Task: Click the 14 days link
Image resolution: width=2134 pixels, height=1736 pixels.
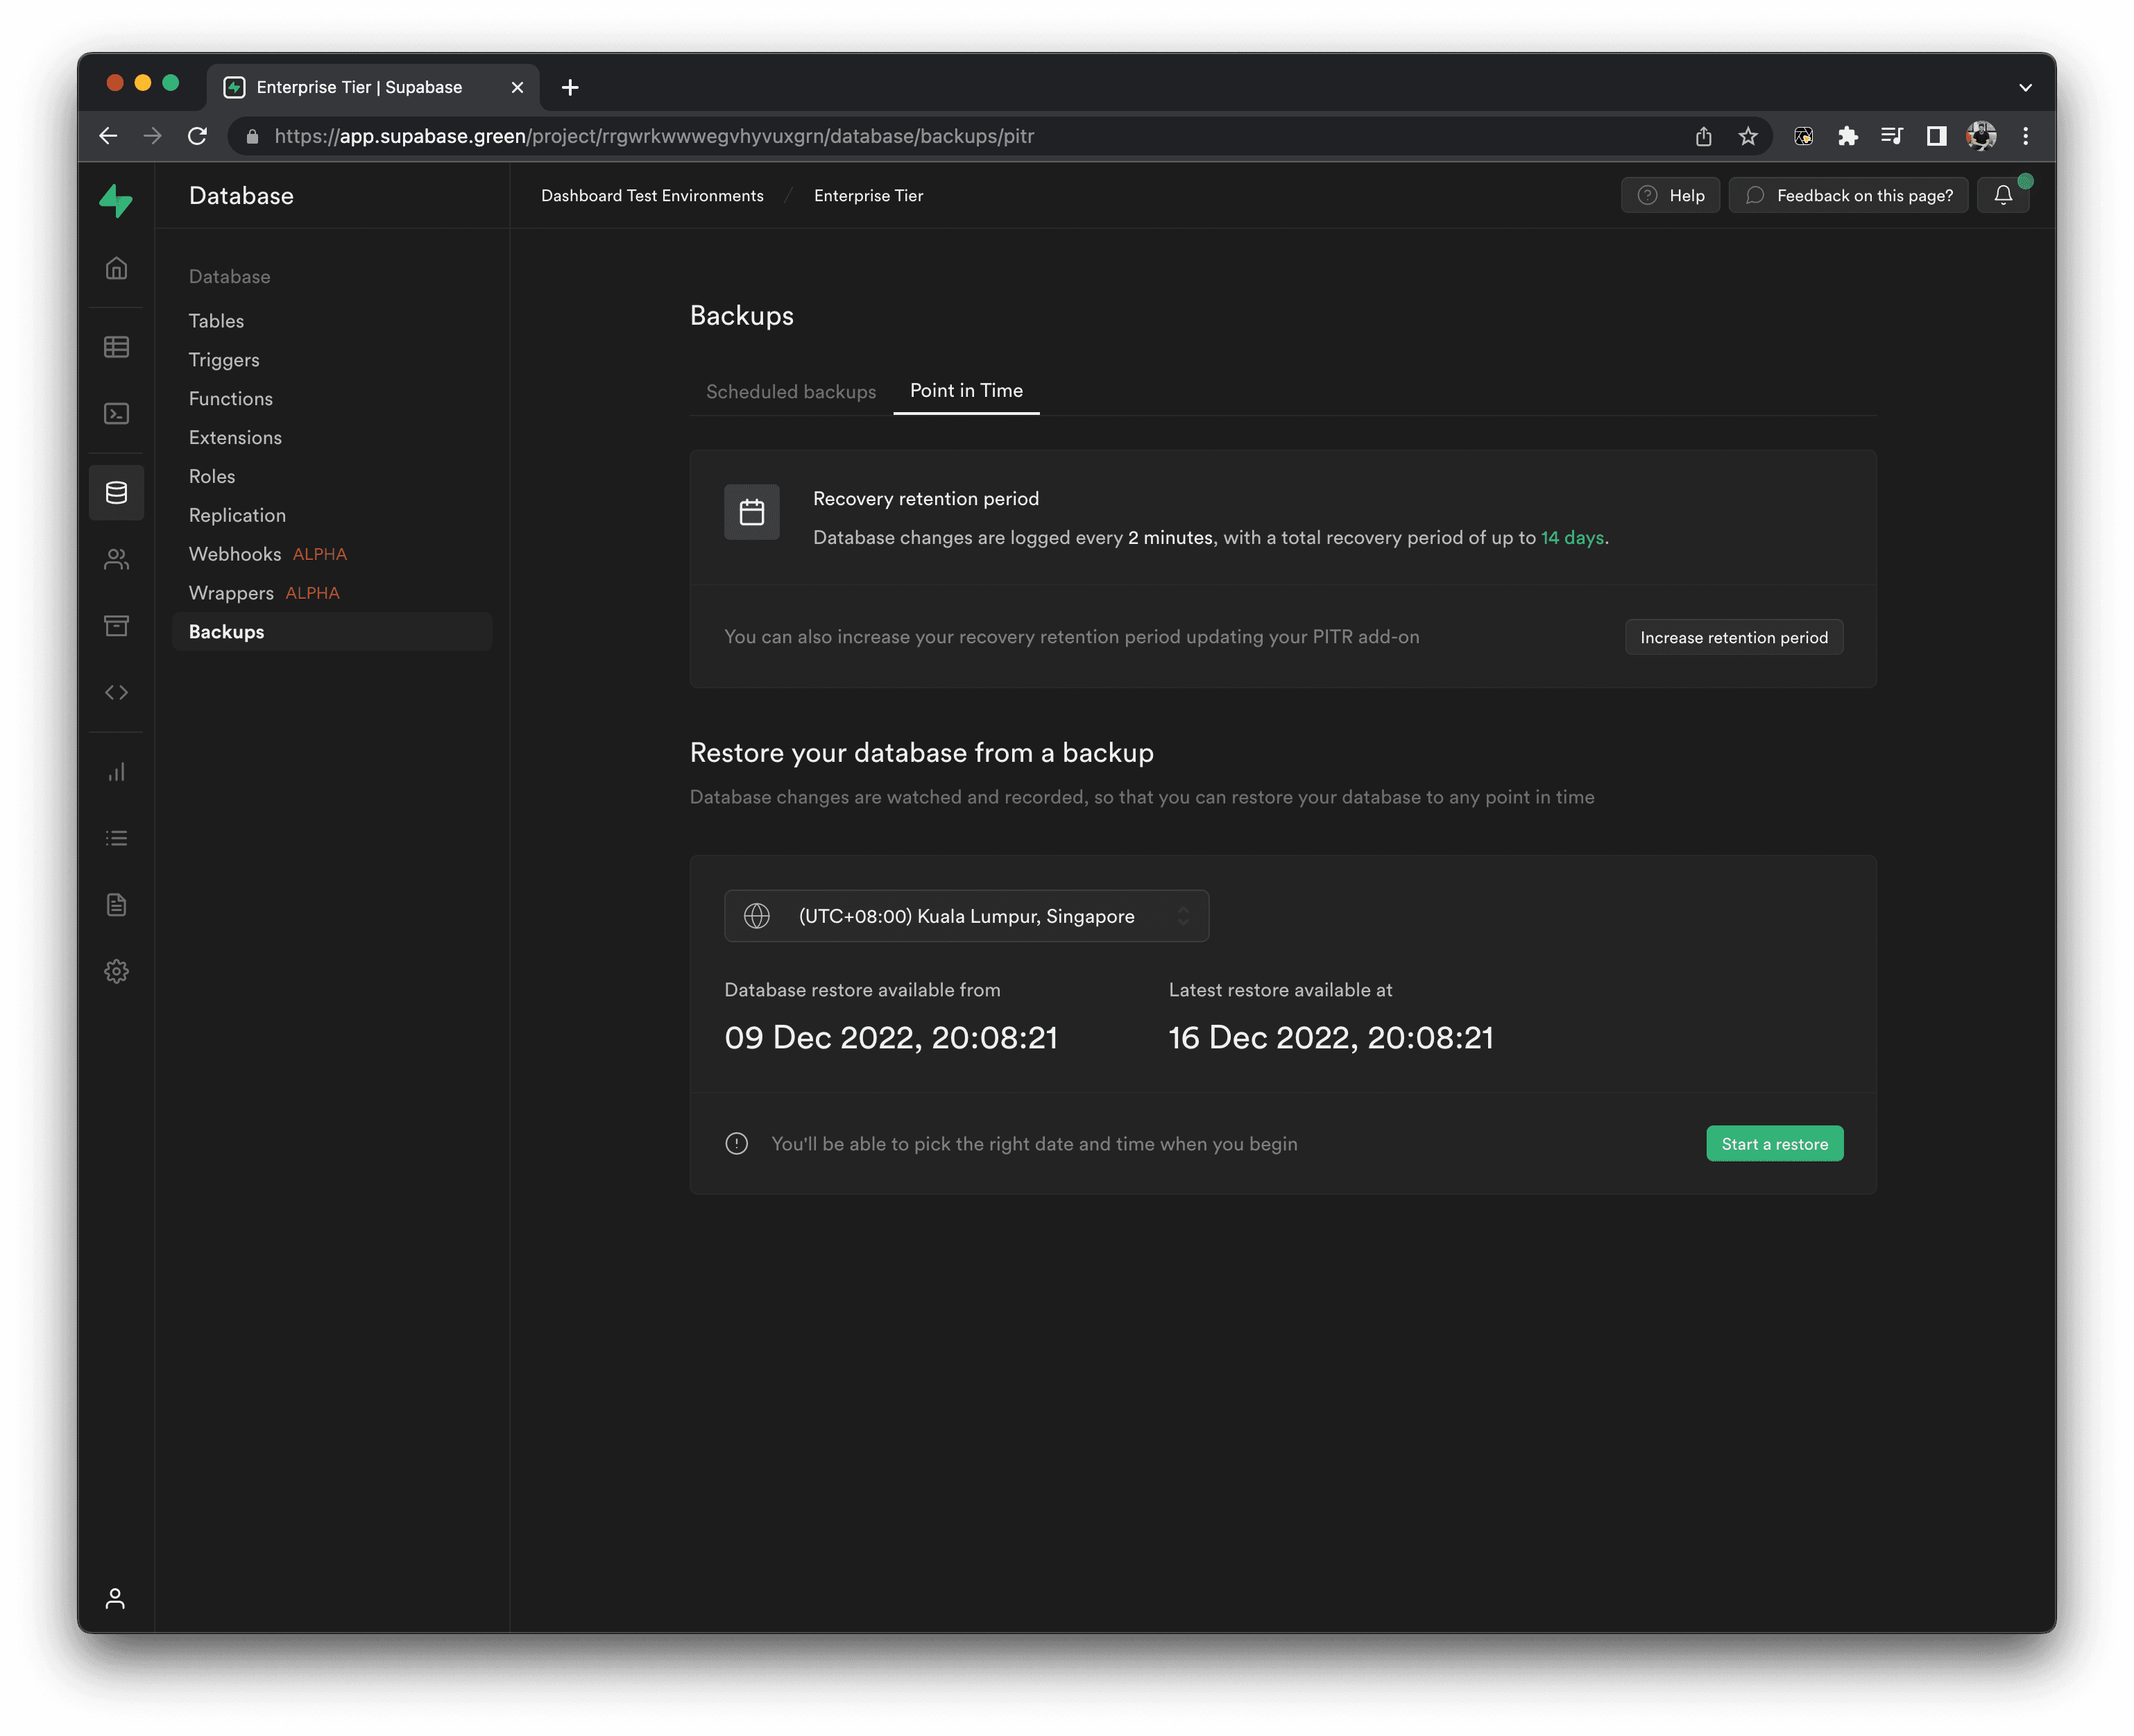Action: tap(1572, 537)
